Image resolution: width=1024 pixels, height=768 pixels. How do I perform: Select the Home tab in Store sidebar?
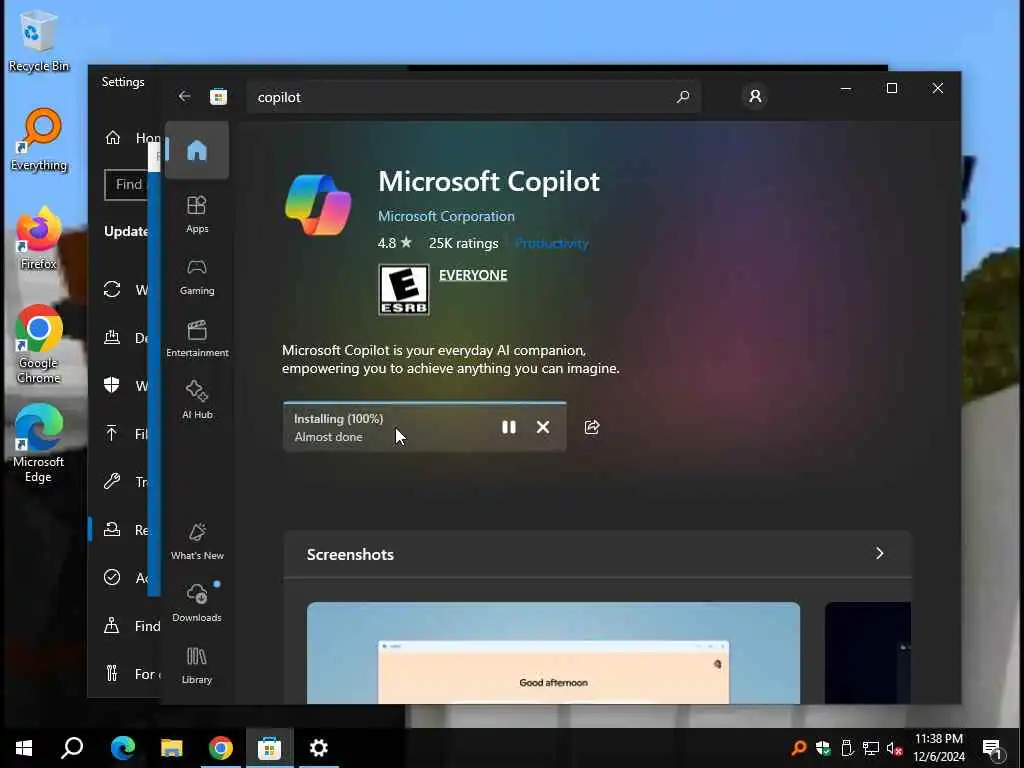coord(197,150)
